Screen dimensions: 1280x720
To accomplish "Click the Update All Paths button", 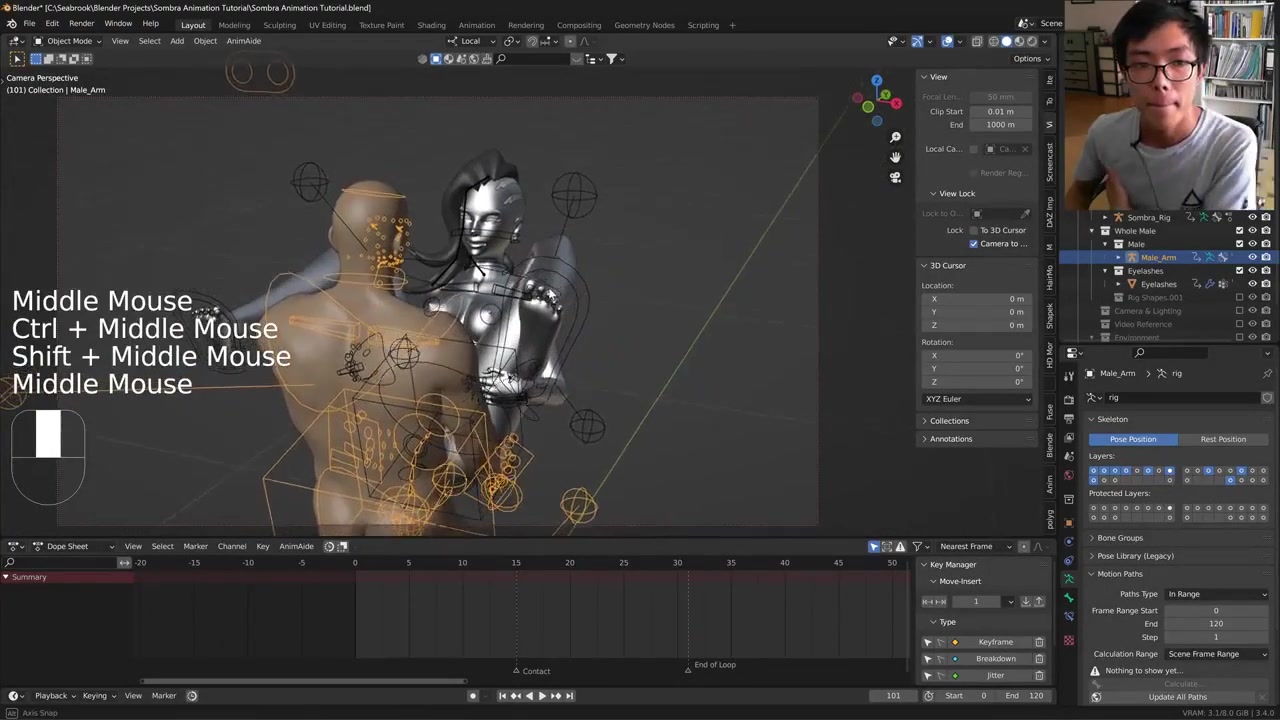I will (x=1177, y=697).
